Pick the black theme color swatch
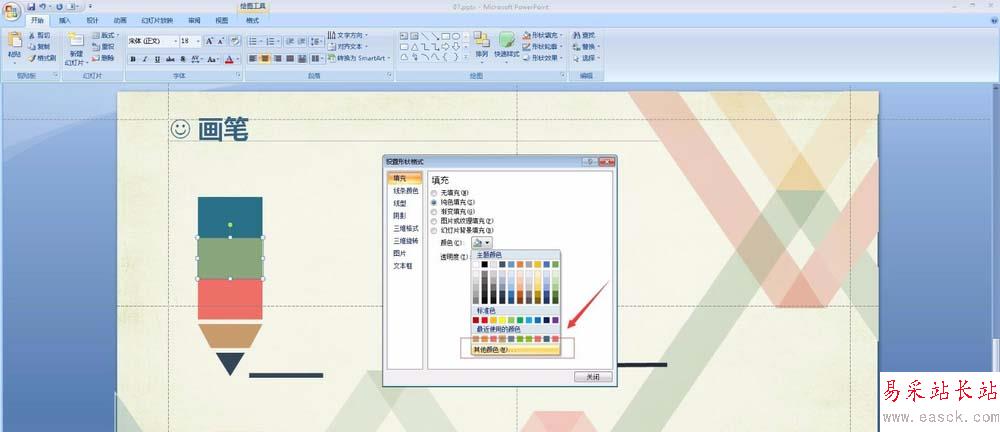The image size is (1000, 432). (x=485, y=264)
